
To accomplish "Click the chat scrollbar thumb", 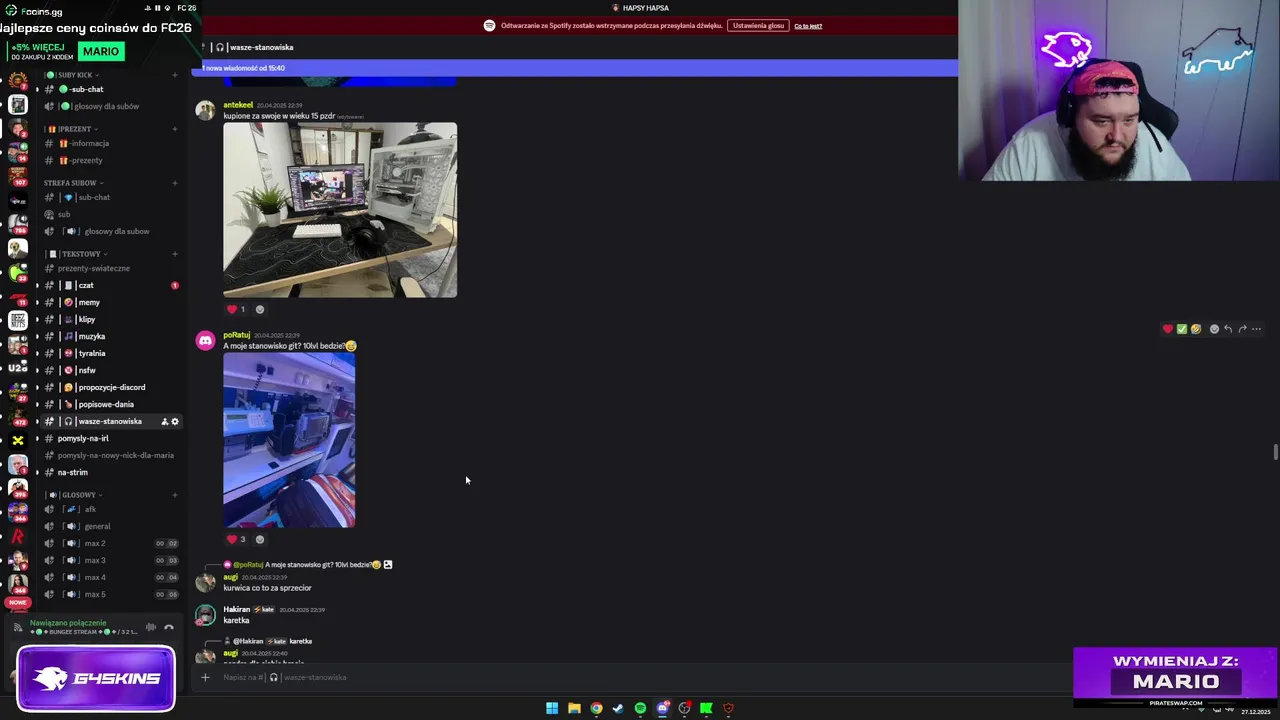I will point(1275,452).
